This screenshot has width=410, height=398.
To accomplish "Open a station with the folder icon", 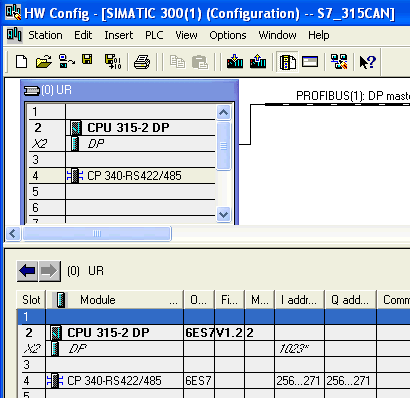I will point(44,62).
